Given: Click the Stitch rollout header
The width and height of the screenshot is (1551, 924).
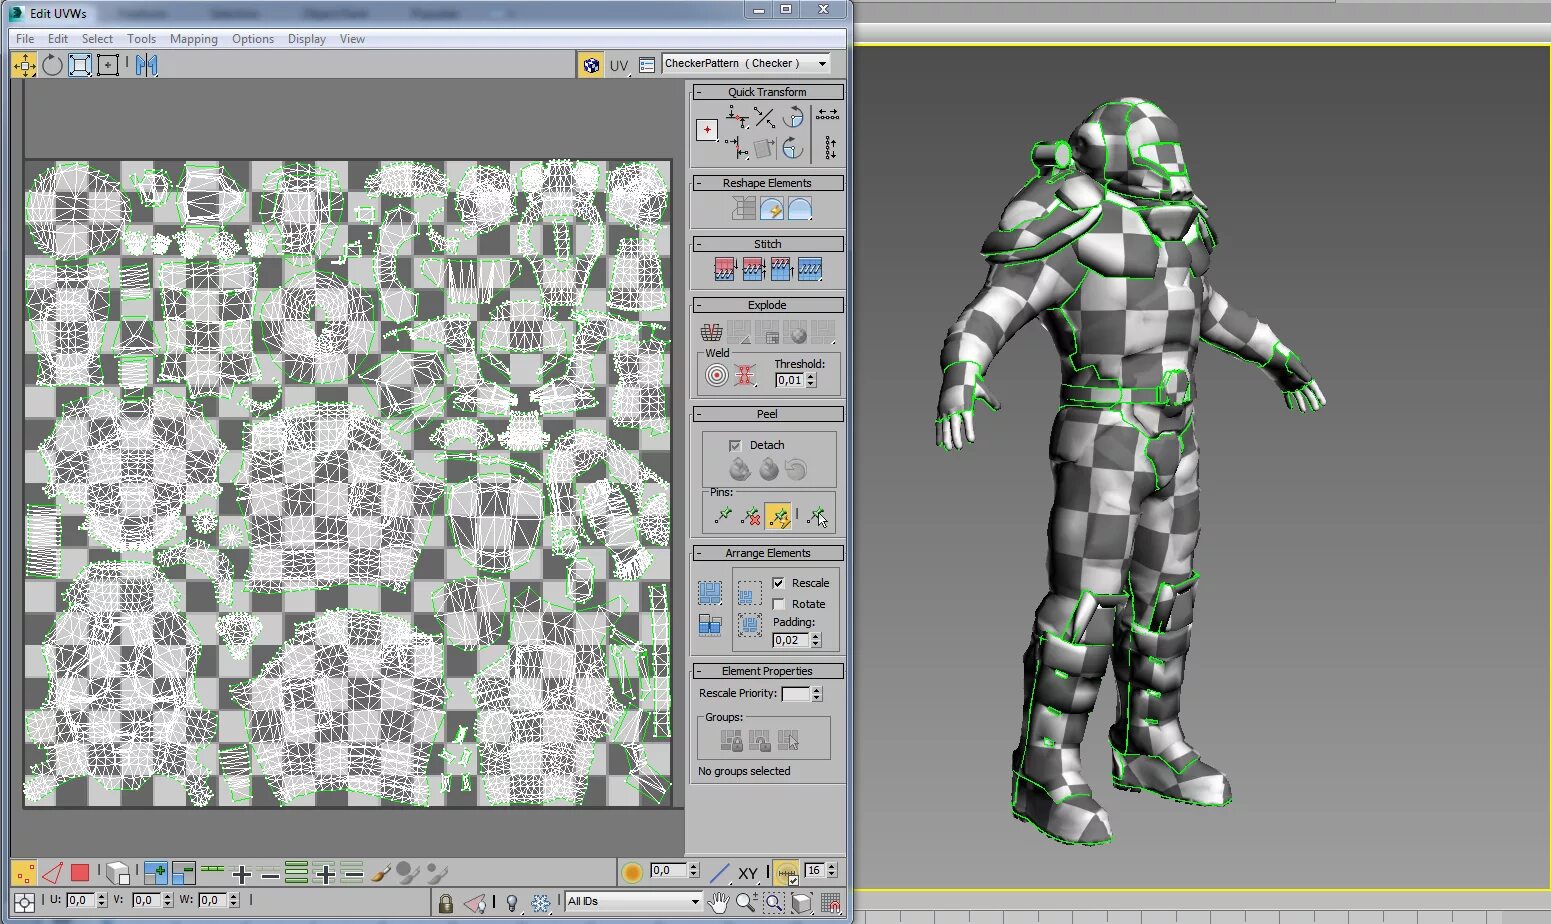Looking at the screenshot, I should point(767,244).
